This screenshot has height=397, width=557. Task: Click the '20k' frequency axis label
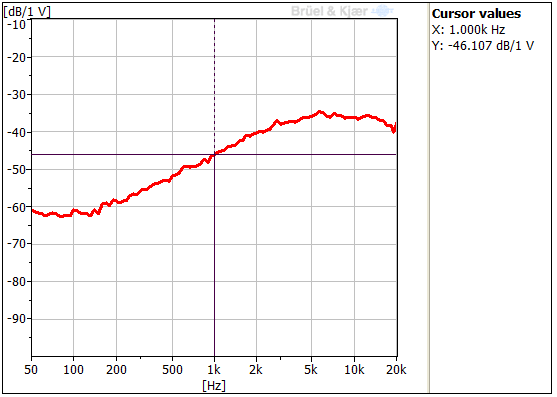point(396,370)
